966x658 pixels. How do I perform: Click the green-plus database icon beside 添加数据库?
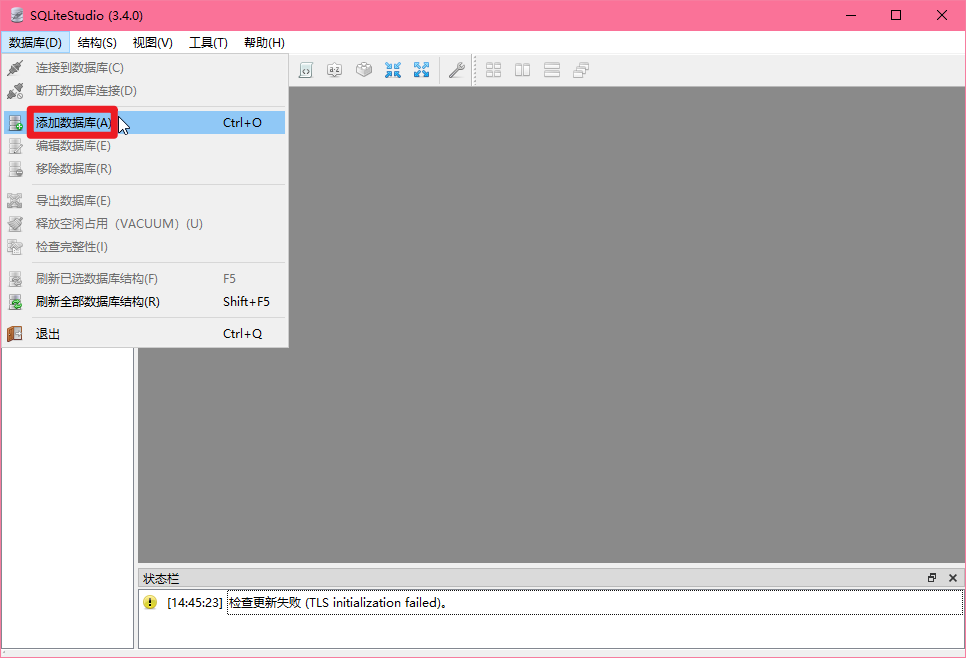click(x=15, y=123)
